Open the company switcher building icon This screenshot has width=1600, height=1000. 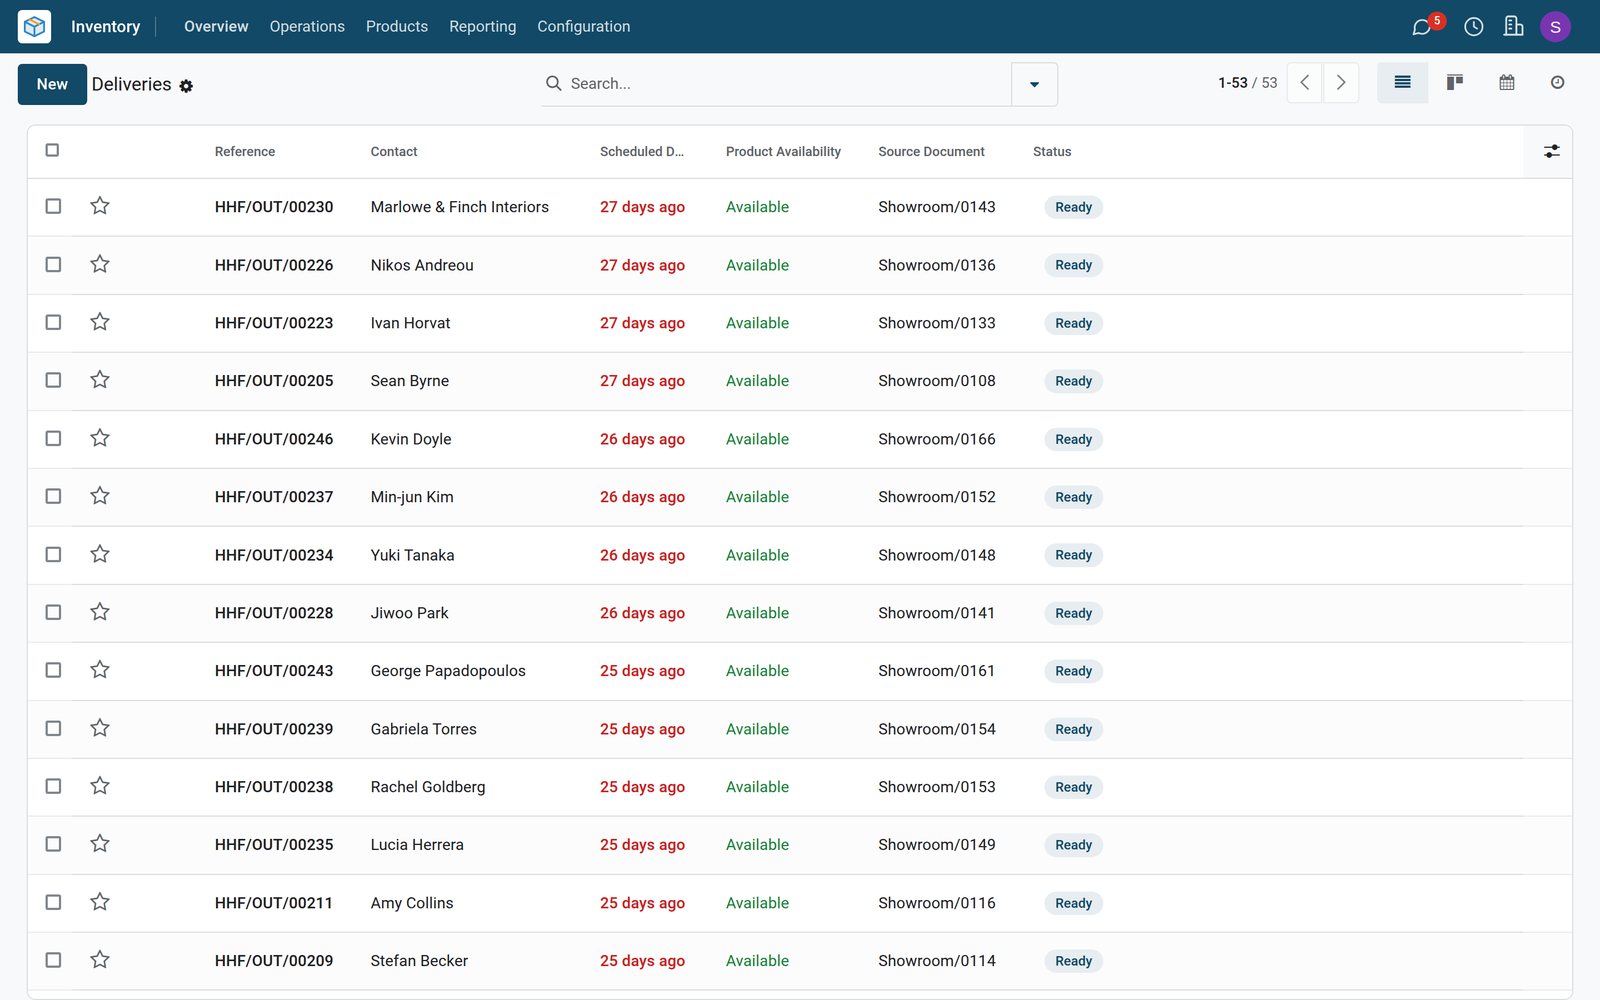(x=1513, y=26)
